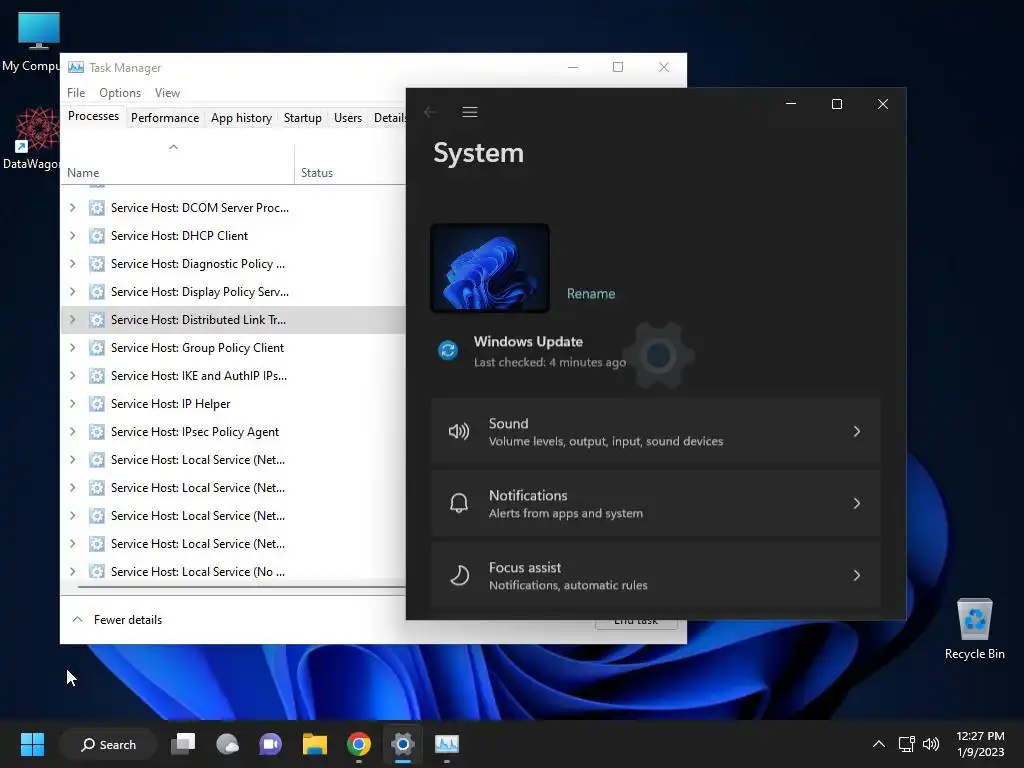Expand Service Host: Group Policy Client row
The image size is (1024, 768).
(x=72, y=348)
